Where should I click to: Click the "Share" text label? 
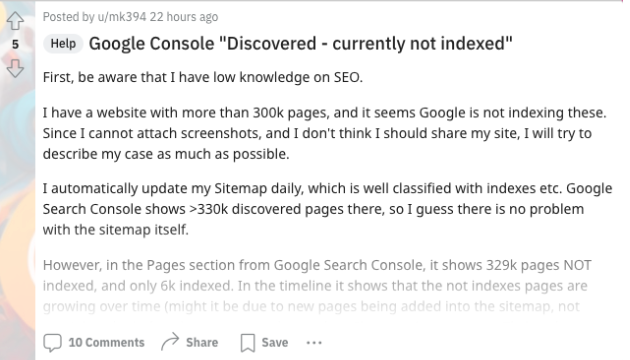tap(202, 342)
